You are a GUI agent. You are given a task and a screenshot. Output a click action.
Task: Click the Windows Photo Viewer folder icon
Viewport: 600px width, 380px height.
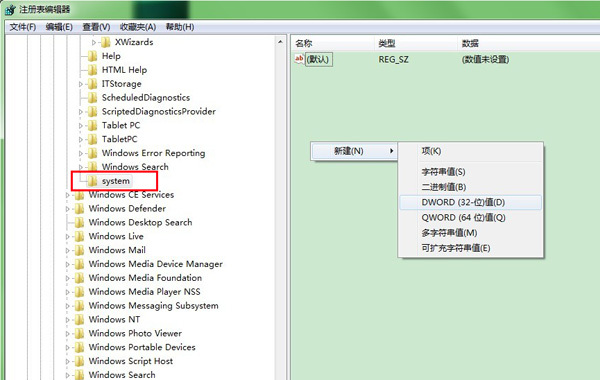tap(79, 333)
